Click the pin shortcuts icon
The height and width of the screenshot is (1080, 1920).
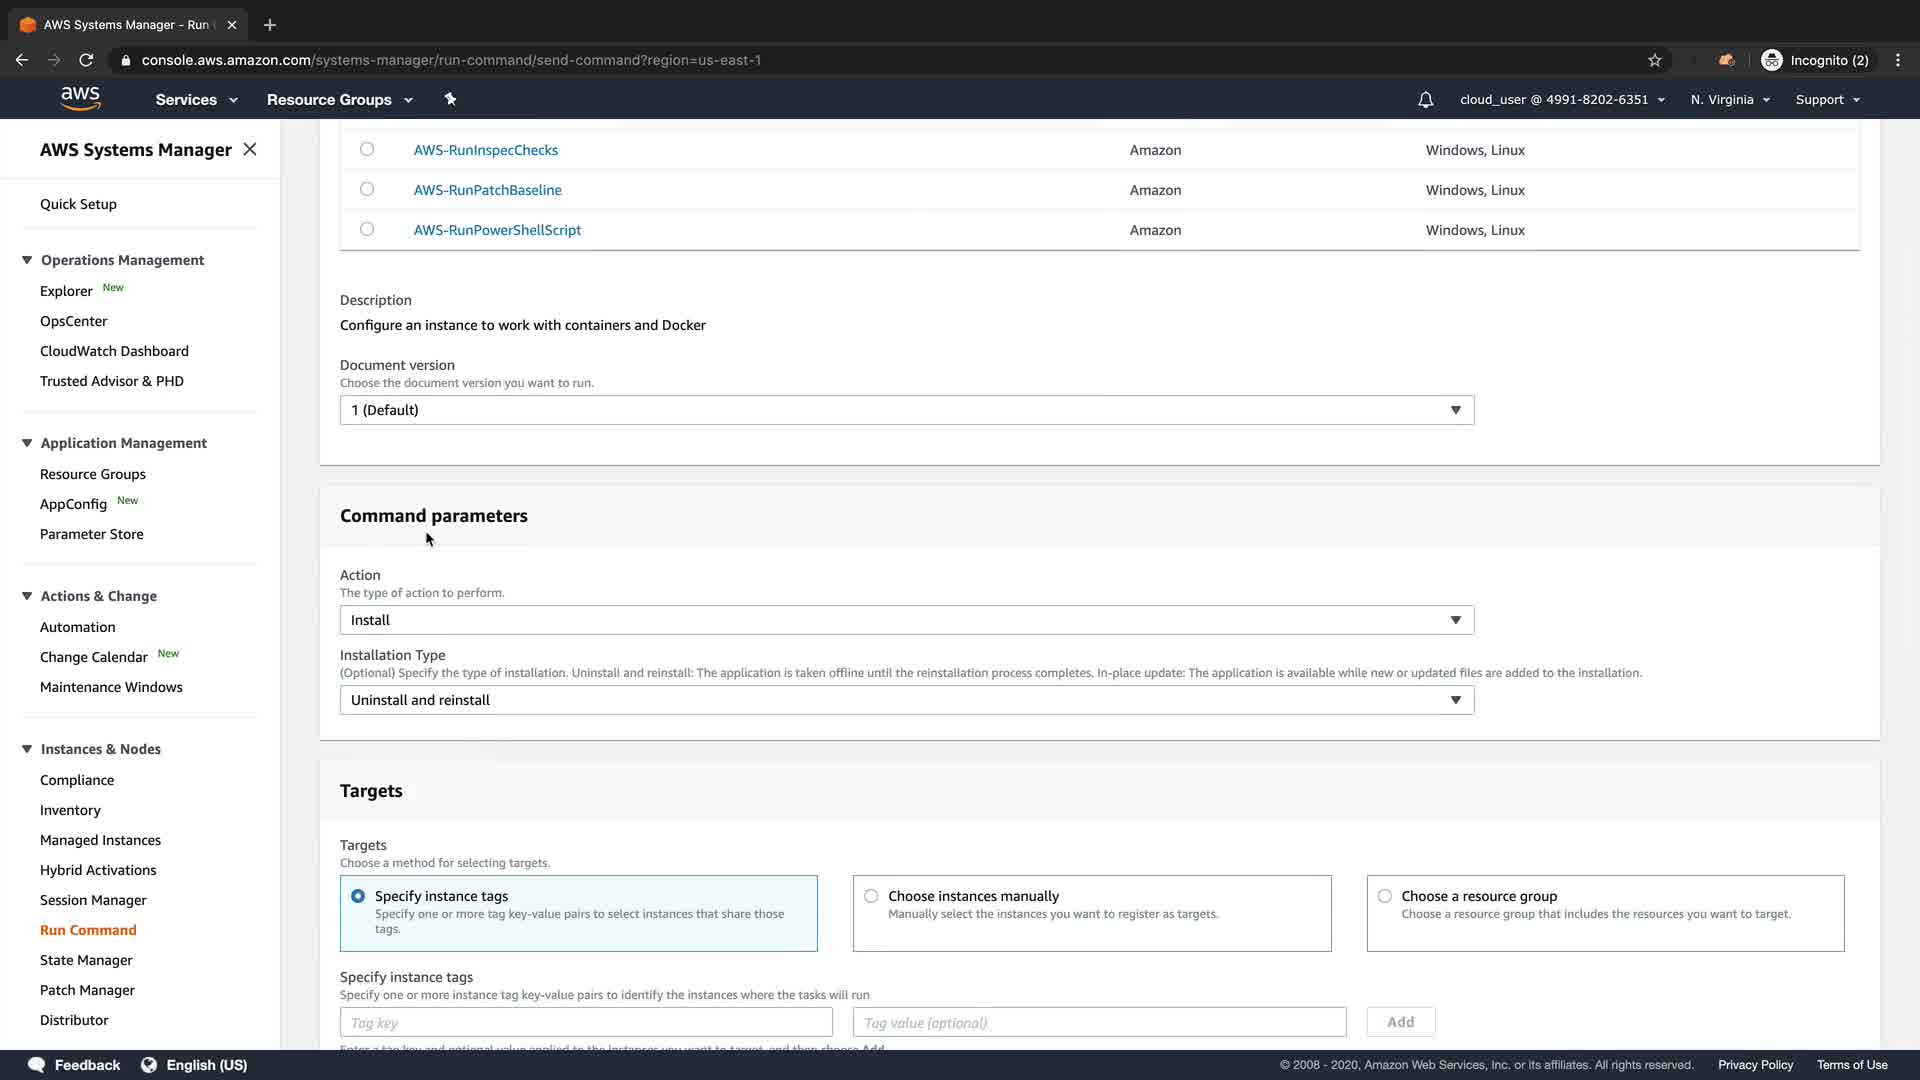click(x=450, y=99)
